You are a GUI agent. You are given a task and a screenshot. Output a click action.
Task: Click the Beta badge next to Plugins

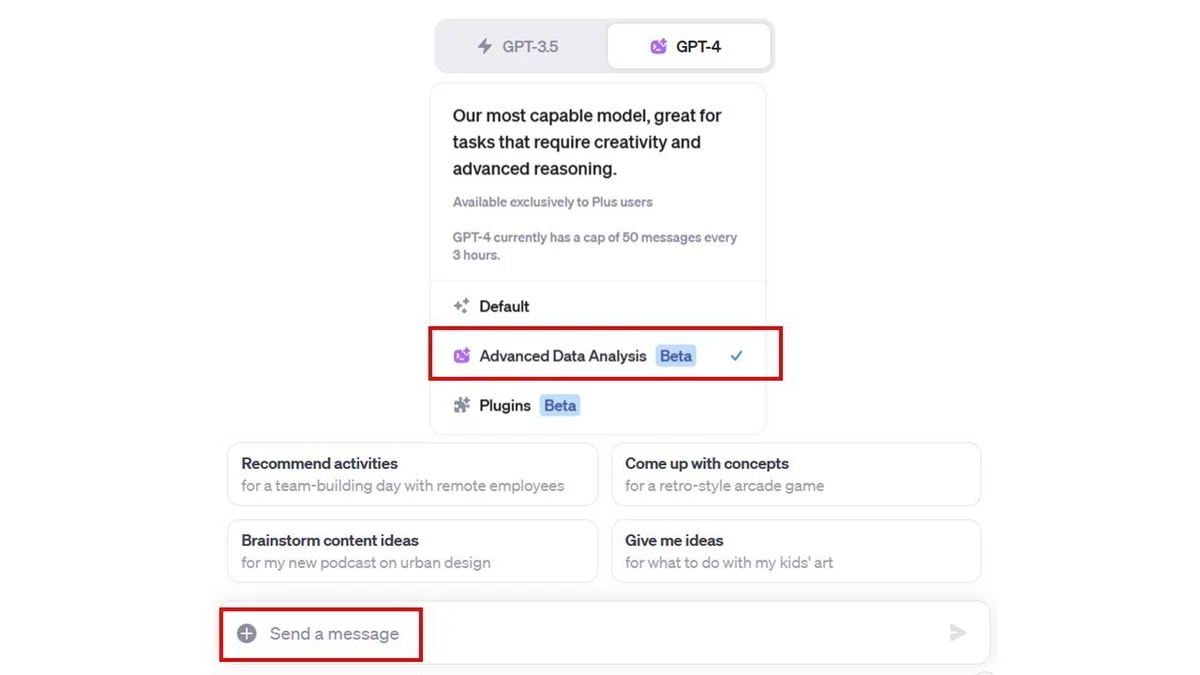tap(560, 405)
